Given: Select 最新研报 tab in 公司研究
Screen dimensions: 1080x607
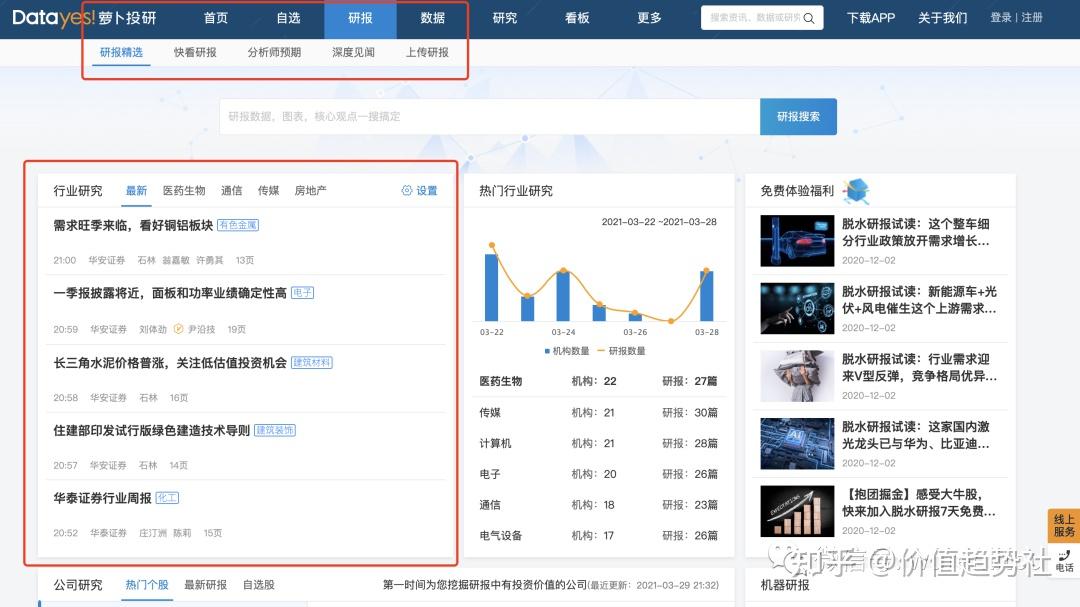Looking at the screenshot, I should pos(205,585).
